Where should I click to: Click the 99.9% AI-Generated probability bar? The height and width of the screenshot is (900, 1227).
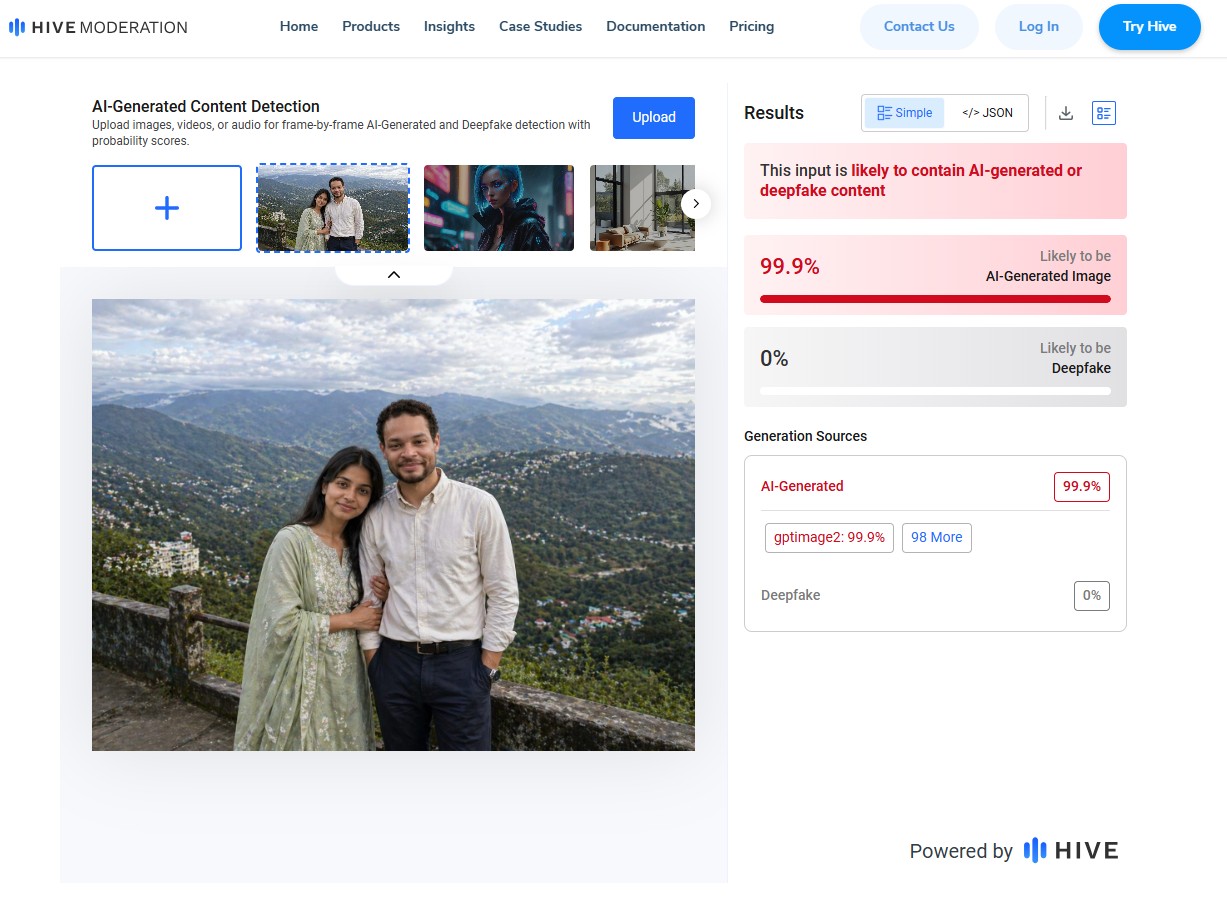pos(935,298)
